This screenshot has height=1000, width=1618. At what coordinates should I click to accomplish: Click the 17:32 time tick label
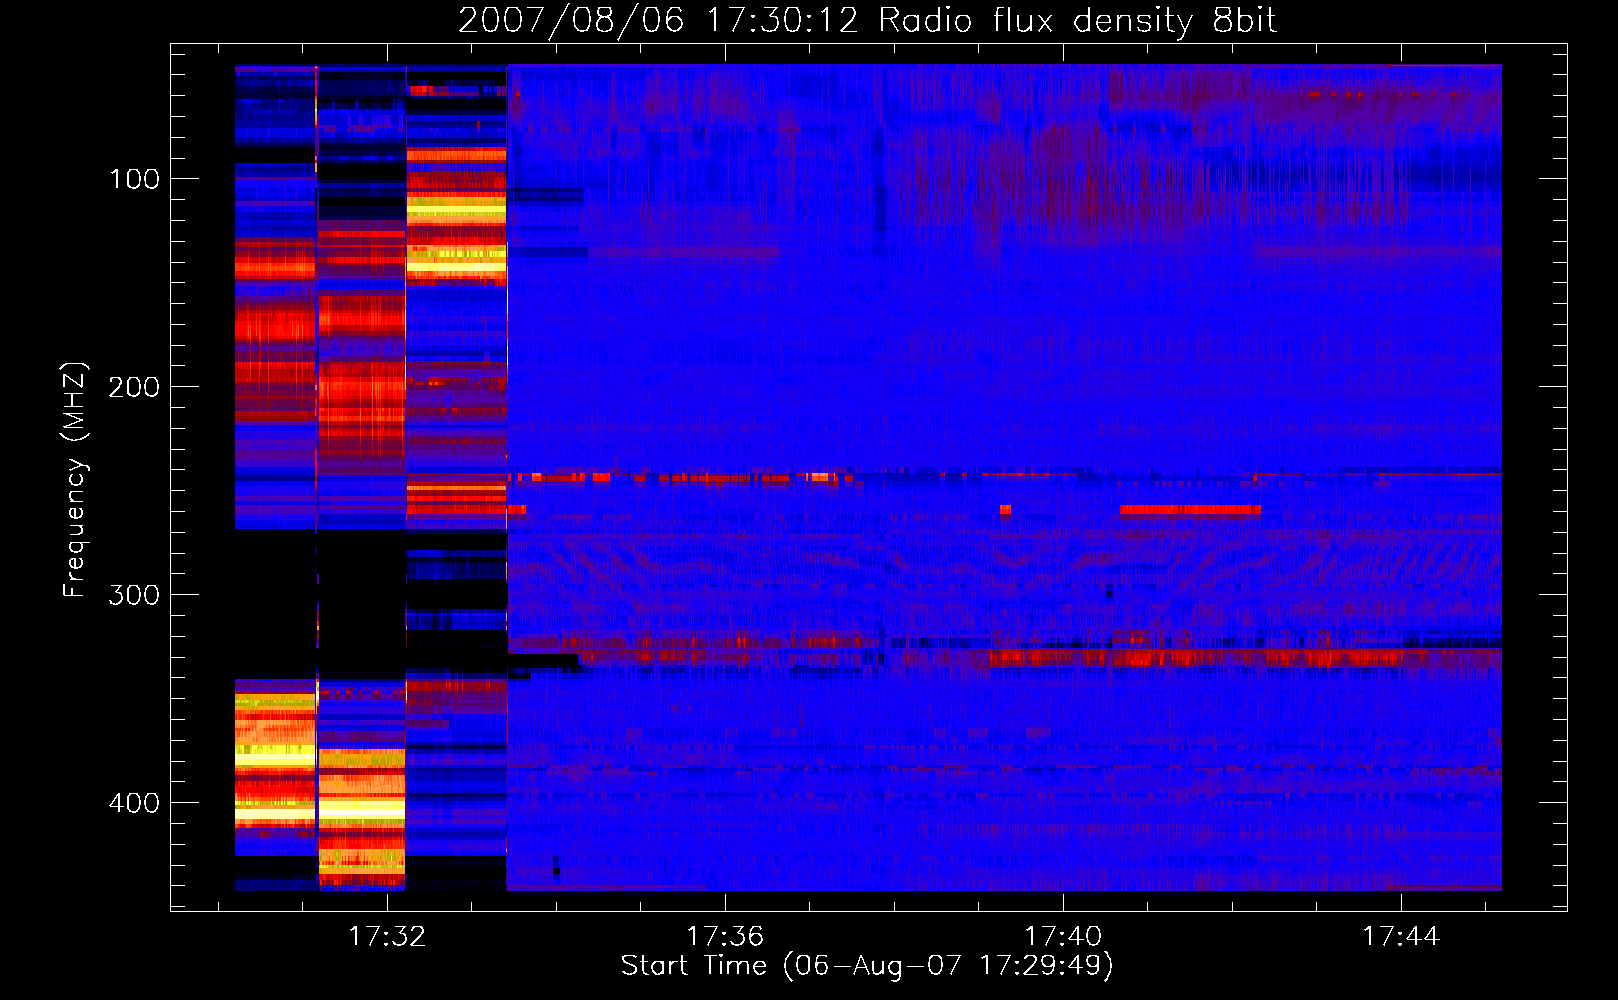pyautogui.click(x=387, y=937)
